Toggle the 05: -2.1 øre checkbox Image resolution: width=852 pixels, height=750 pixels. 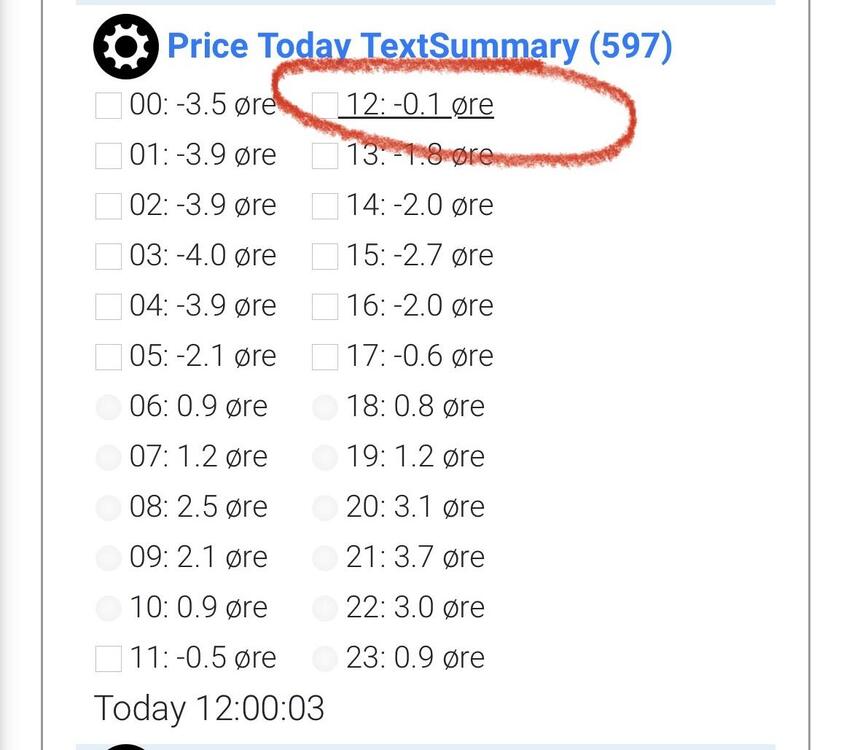click(x=108, y=356)
